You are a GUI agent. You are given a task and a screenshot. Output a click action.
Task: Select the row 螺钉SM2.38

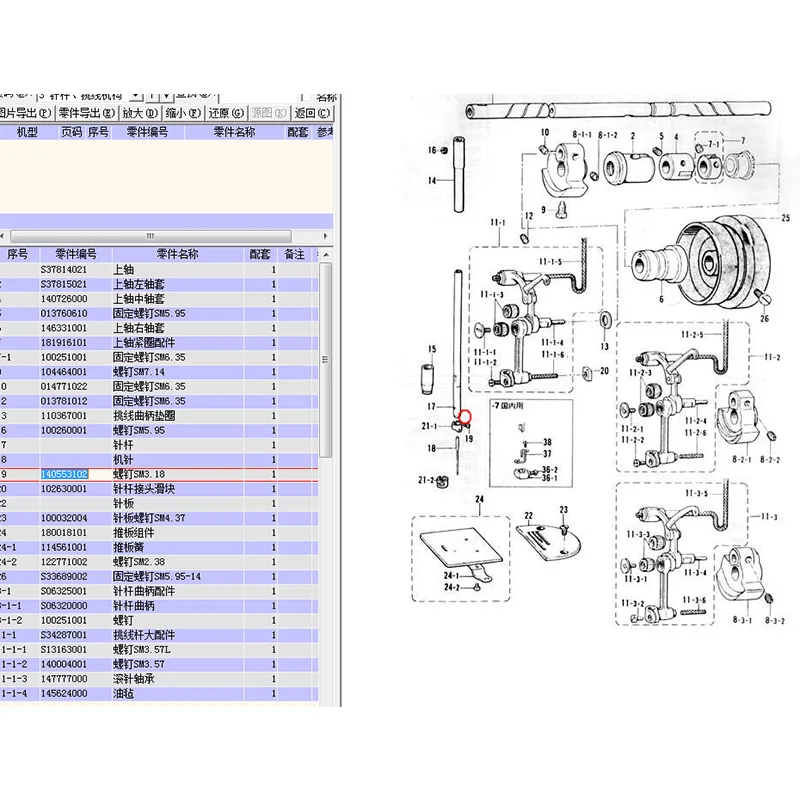click(x=159, y=562)
